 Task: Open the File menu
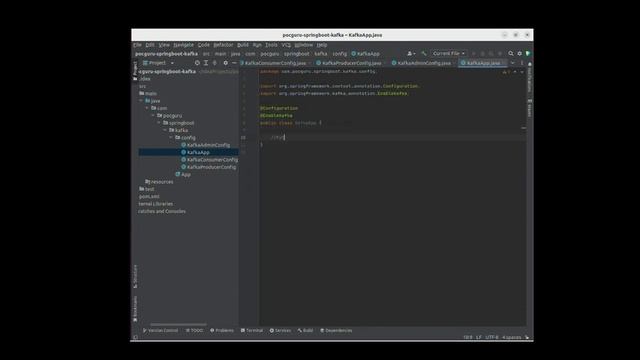click(x=137, y=45)
